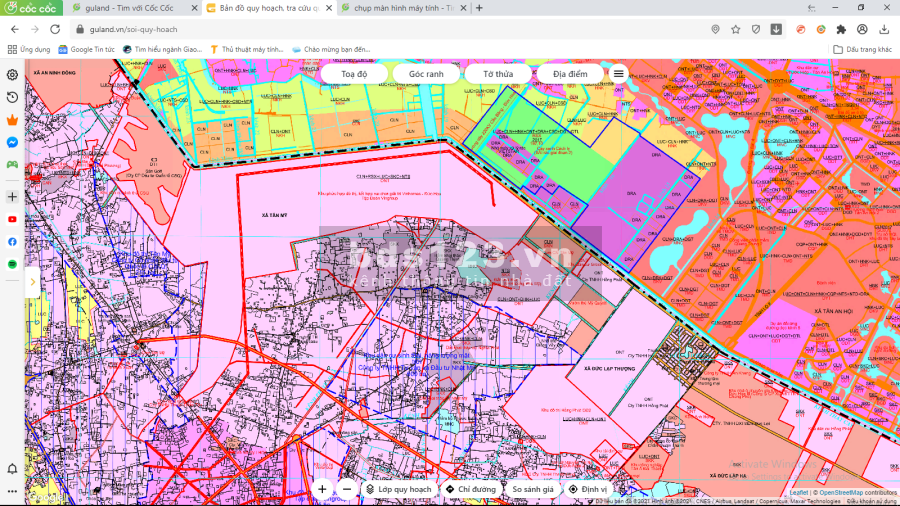Open the 'Thủ thuật máy tính...' bookmark
Image resolution: width=900 pixels, height=506 pixels.
pyautogui.click(x=247, y=49)
